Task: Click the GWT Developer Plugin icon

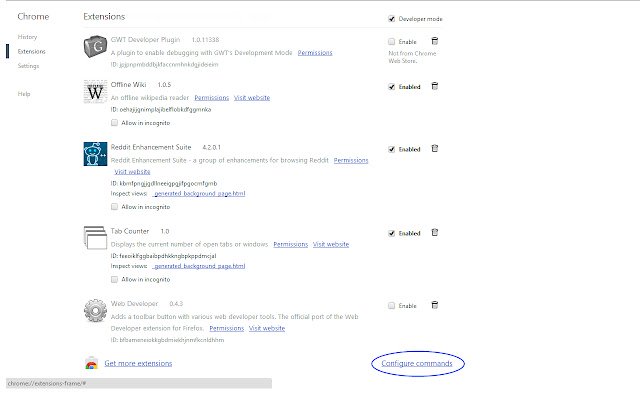Action: (x=95, y=47)
